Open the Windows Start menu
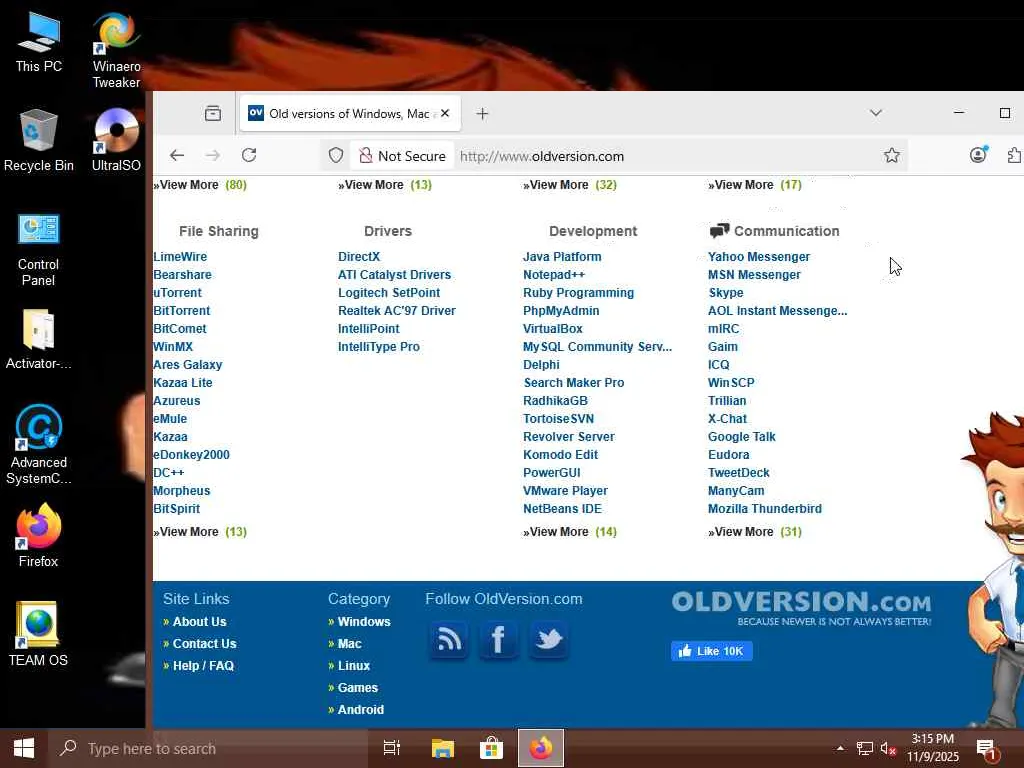 tap(24, 748)
